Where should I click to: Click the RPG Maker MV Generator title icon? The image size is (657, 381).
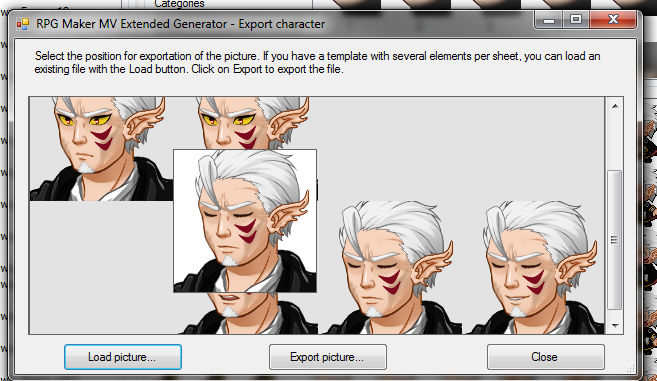[x=23, y=24]
